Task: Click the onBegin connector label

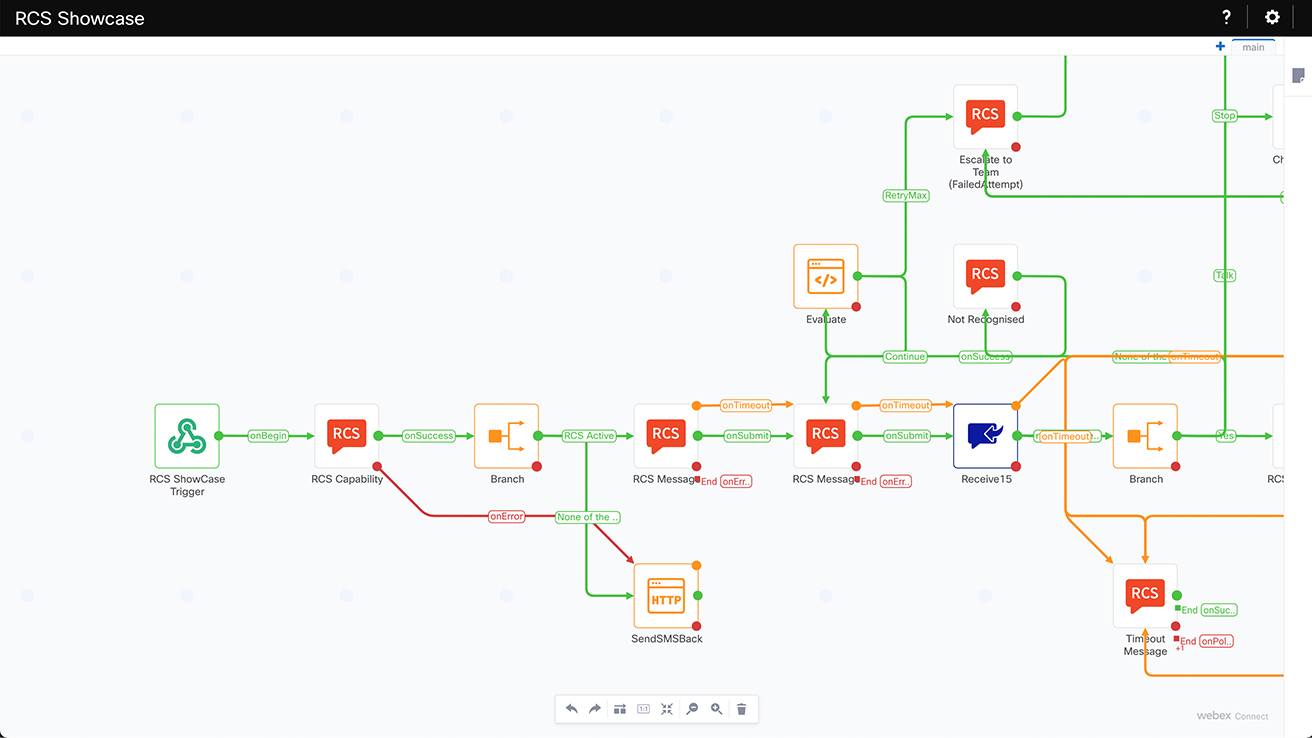Action: [x=268, y=436]
